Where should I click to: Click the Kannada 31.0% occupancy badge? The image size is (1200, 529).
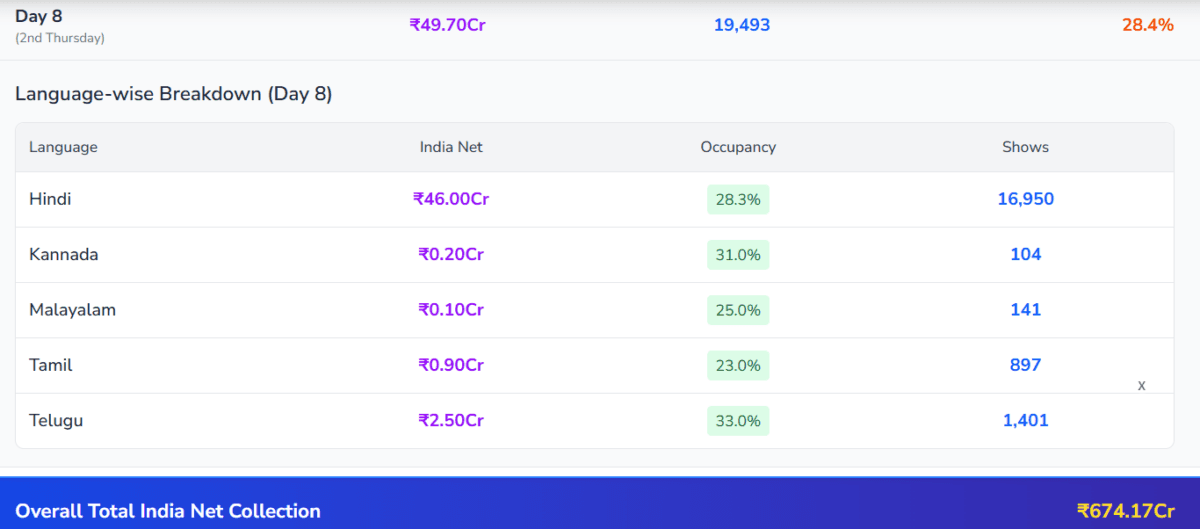click(x=738, y=255)
